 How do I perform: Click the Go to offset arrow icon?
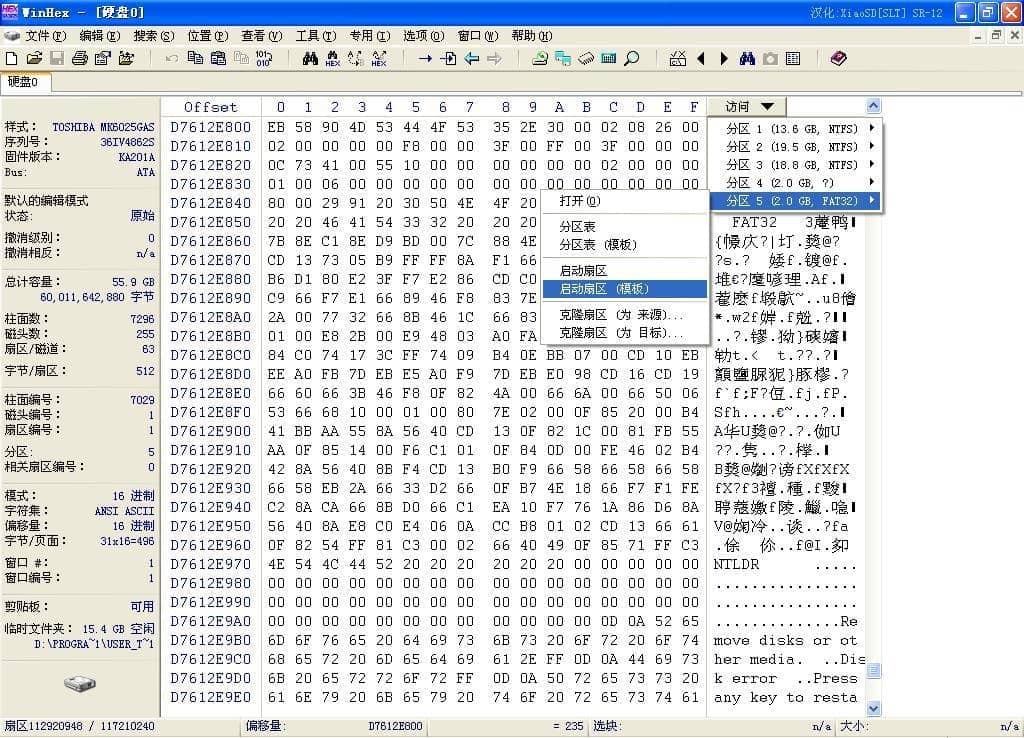(425, 59)
